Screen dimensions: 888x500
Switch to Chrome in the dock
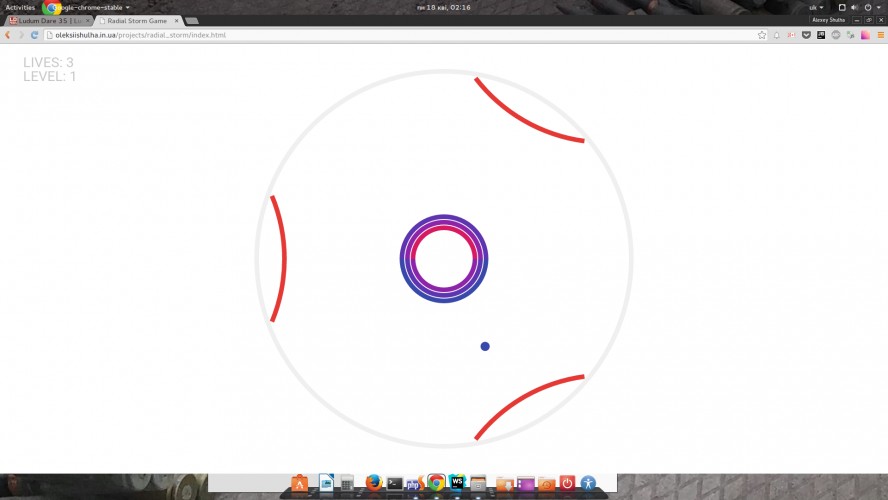(436, 482)
